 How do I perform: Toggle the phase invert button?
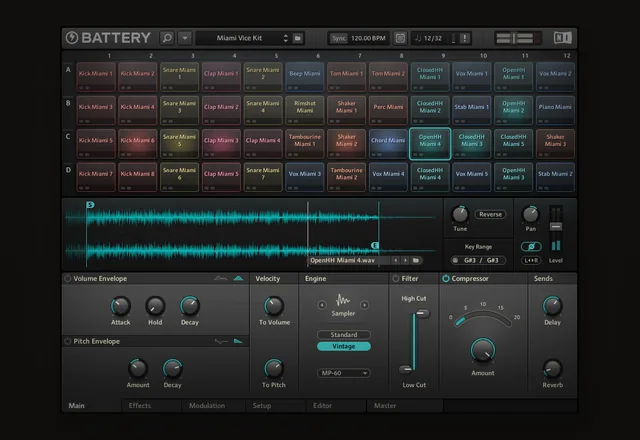531,247
